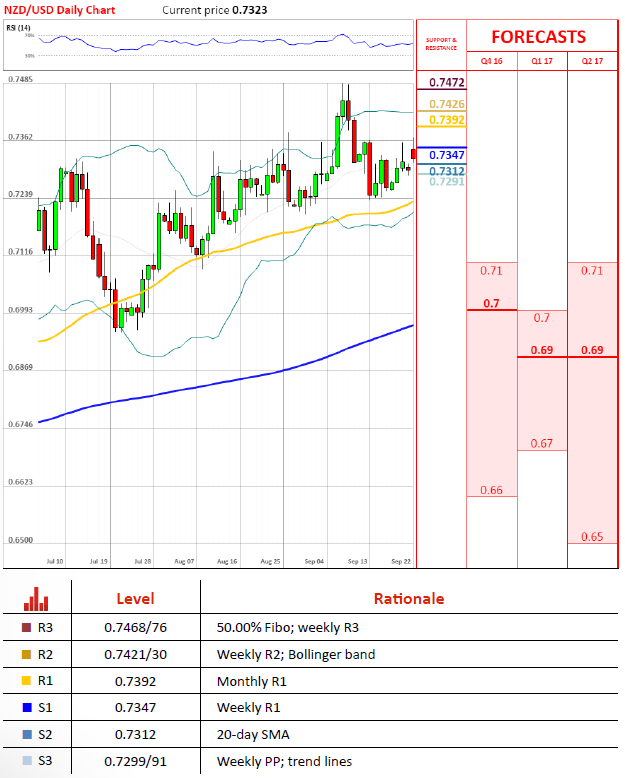
Task: Click the 0.7426 resistance level label
Action: tap(447, 104)
